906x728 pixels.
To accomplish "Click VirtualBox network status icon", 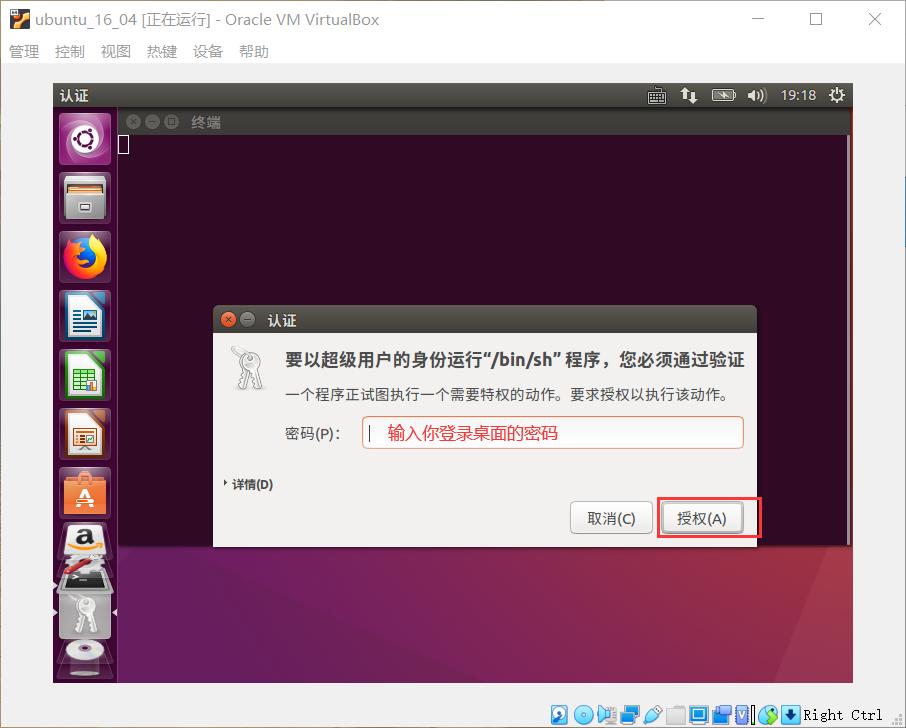I will [x=630, y=715].
